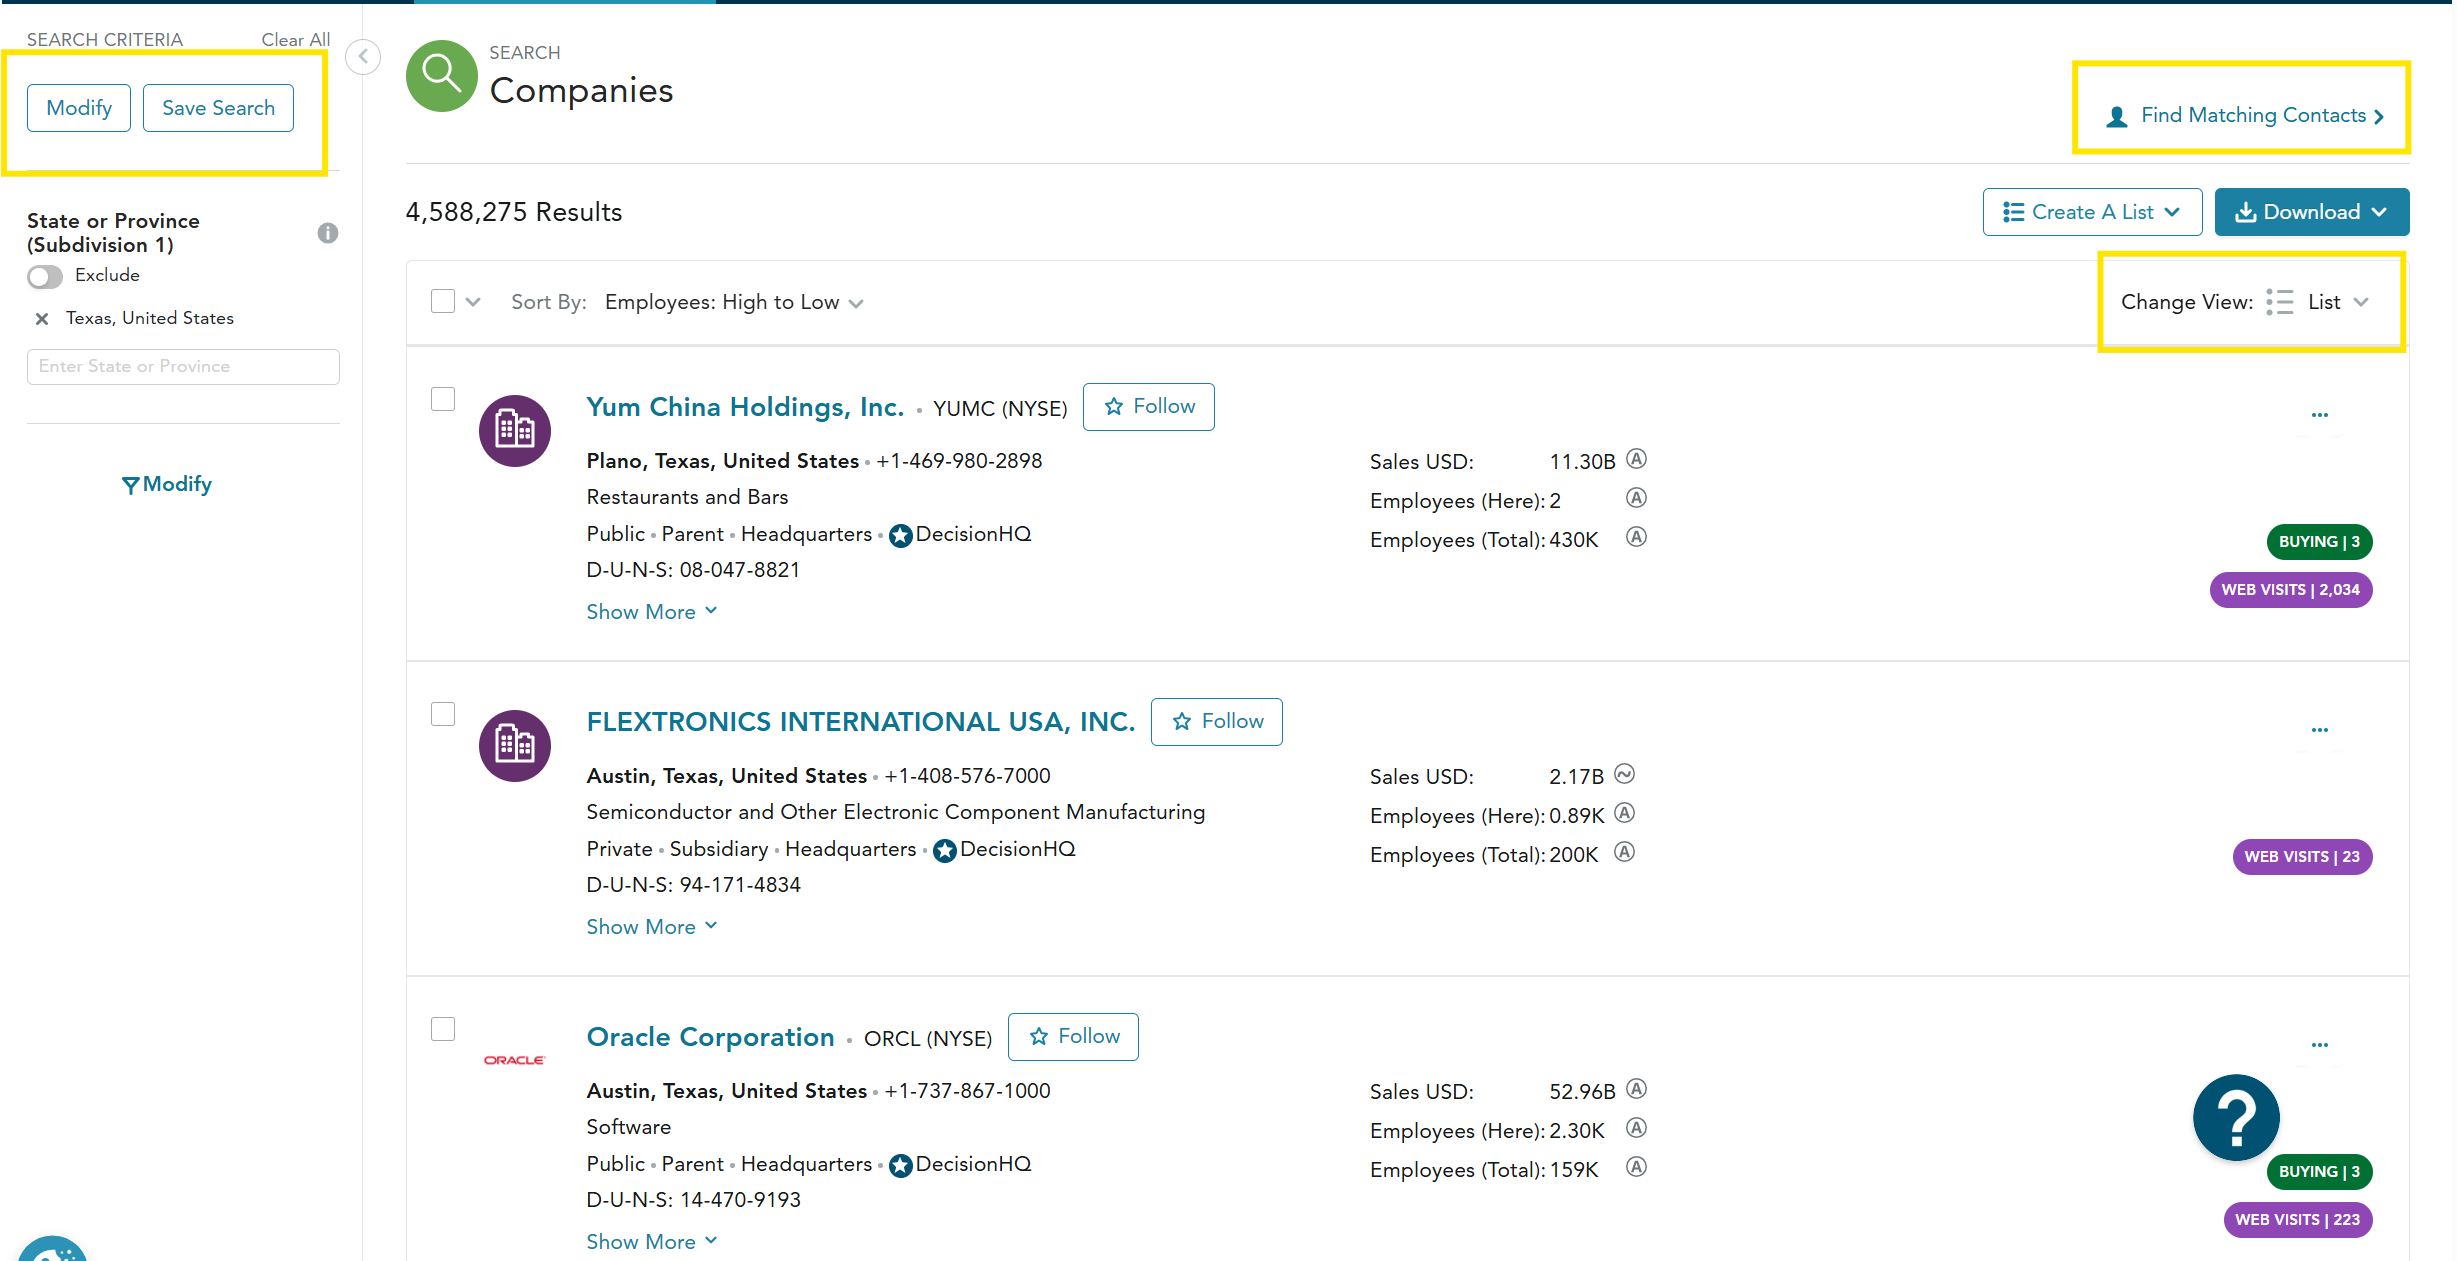Click the D-U-N-S: 94-171-4834 text
The height and width of the screenshot is (1261, 2457).
pos(693,885)
